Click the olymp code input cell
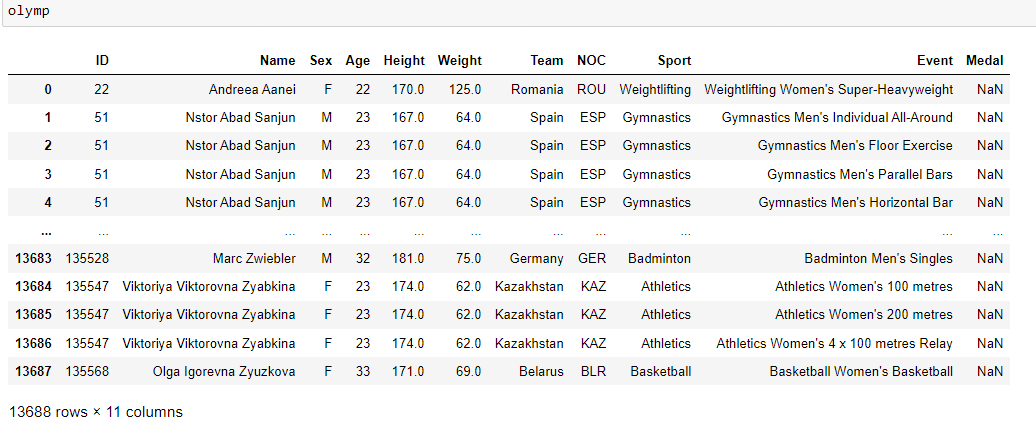Viewport: 1036px width, 424px height. 518,13
